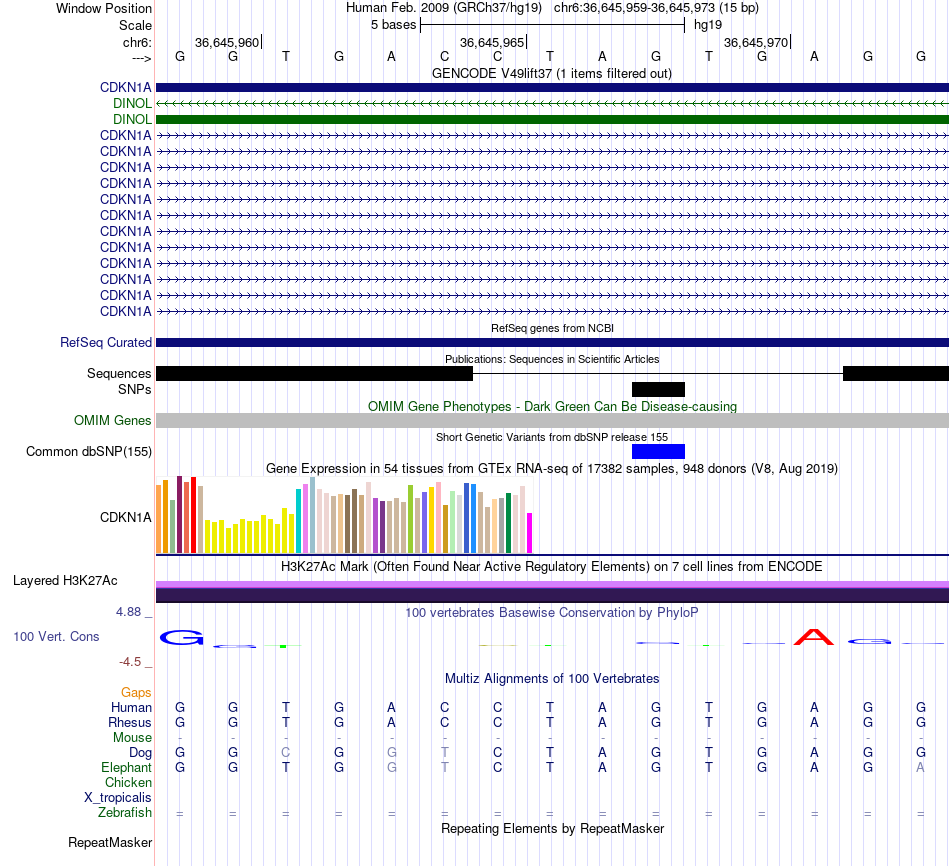
Task: Click the OMIM Genes track label
Action: point(112,421)
